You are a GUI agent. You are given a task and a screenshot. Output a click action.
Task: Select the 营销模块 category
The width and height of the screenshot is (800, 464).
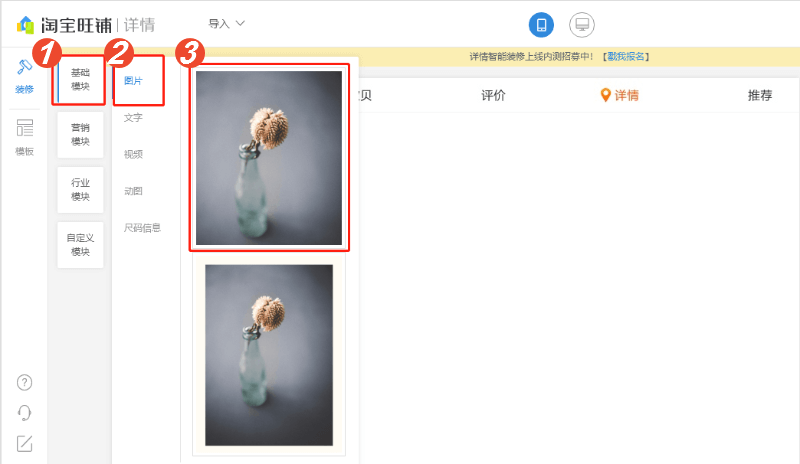pos(80,135)
